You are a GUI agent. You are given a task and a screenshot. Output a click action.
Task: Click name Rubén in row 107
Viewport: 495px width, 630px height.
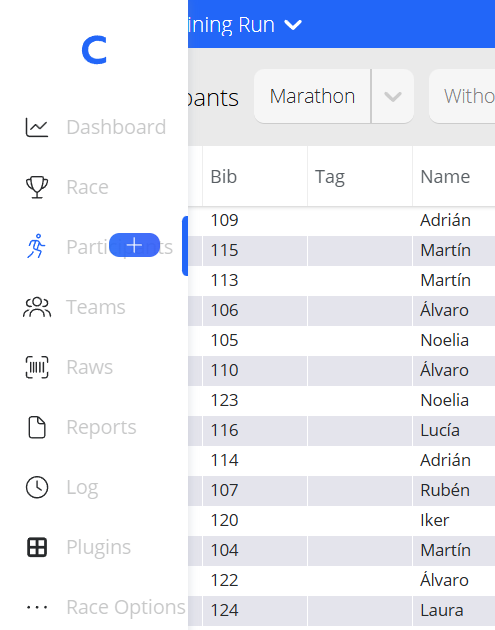[x=445, y=491]
